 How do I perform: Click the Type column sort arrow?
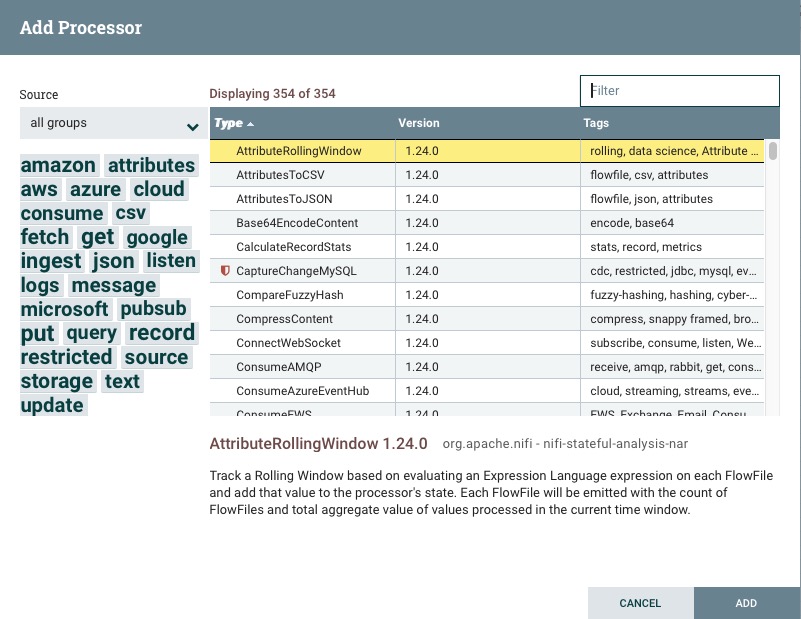click(248, 123)
